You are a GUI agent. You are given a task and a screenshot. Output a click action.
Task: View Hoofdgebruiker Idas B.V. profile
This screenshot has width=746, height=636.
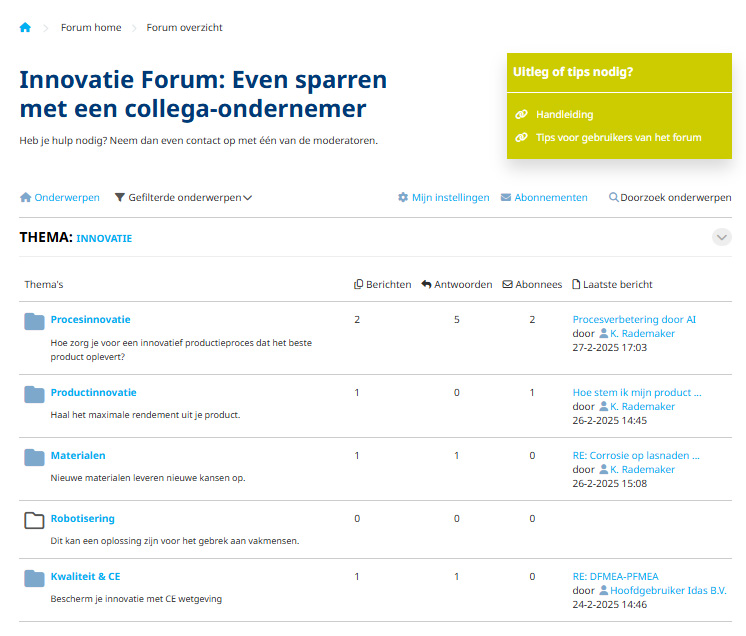667,590
